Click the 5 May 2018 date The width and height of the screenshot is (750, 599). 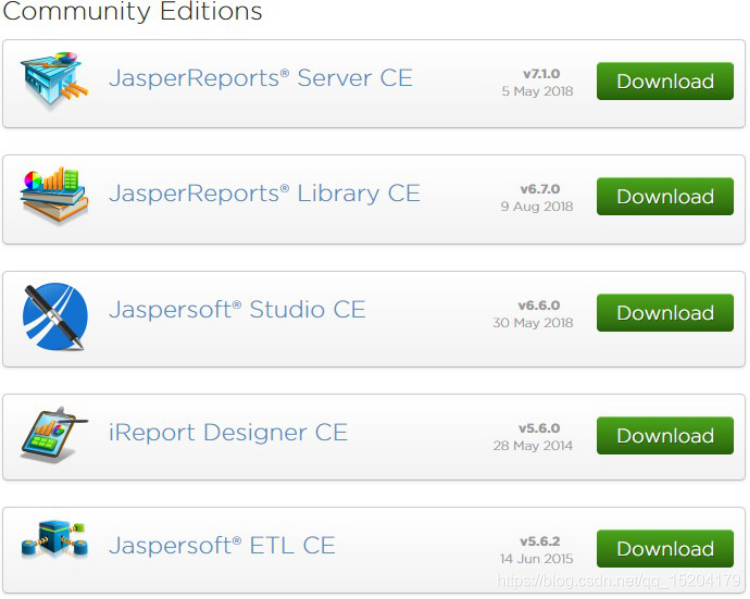coord(537,91)
